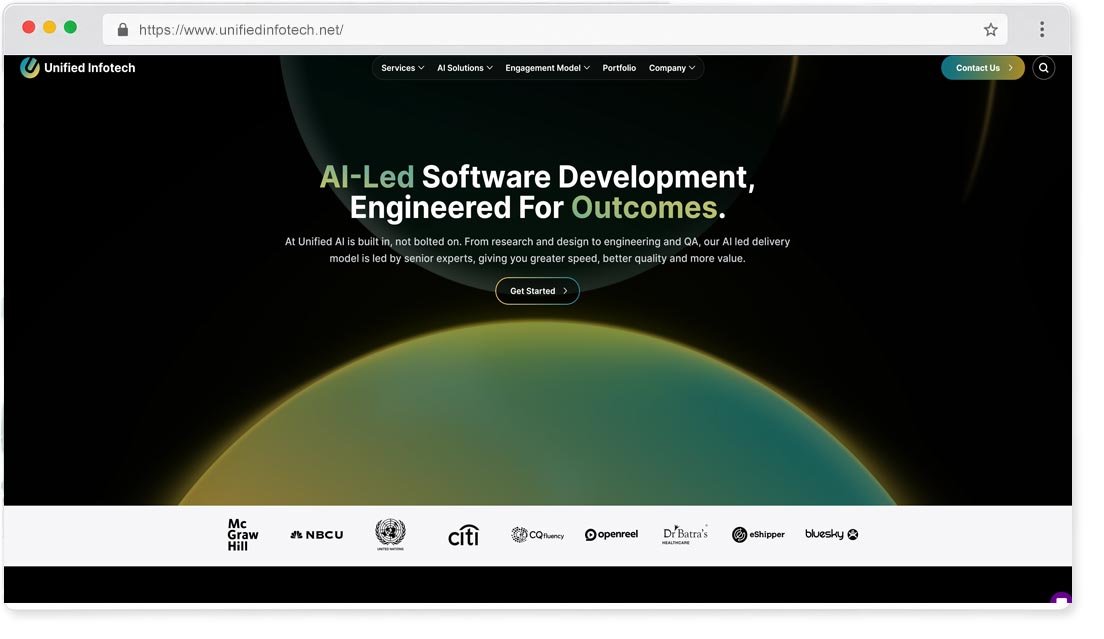The width and height of the screenshot is (1104, 639).
Task: Click the NBCU client logo
Action: tap(317, 535)
